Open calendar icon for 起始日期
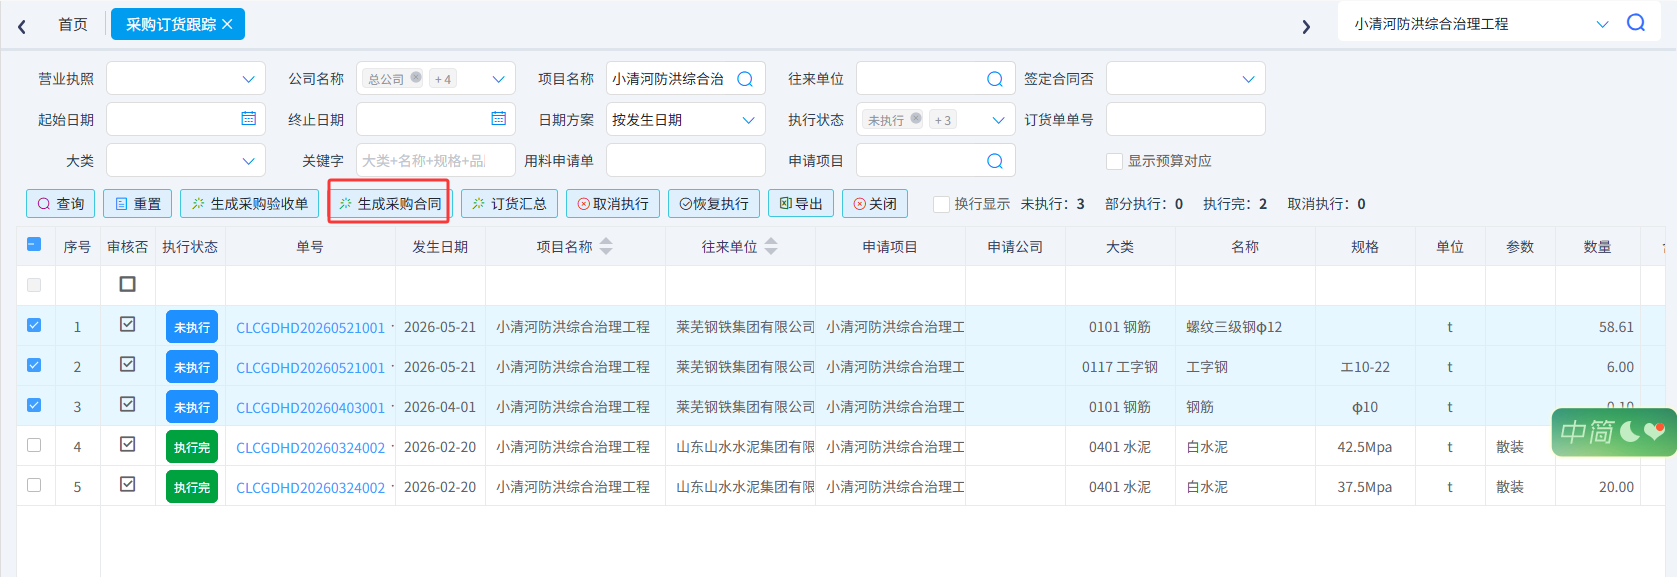 [249, 118]
